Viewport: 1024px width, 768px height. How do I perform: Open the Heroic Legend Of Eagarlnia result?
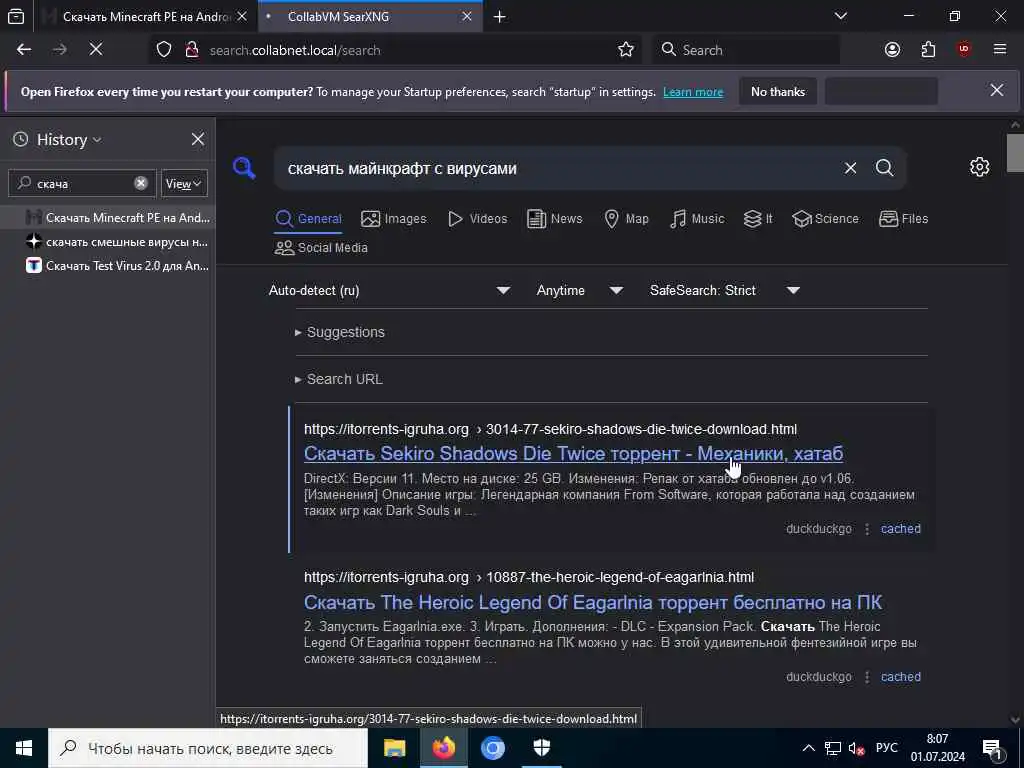(593, 601)
